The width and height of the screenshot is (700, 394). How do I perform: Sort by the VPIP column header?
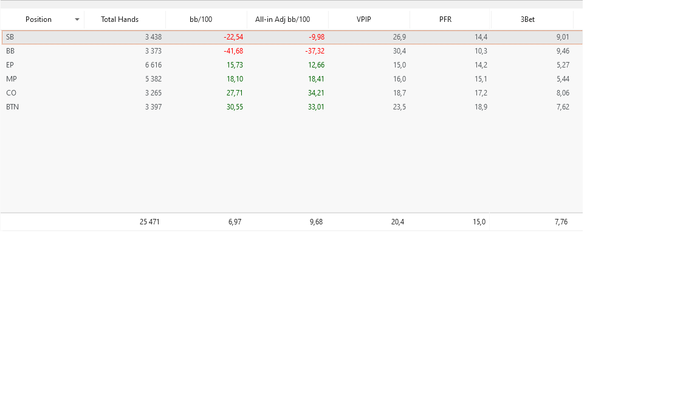pyautogui.click(x=364, y=20)
